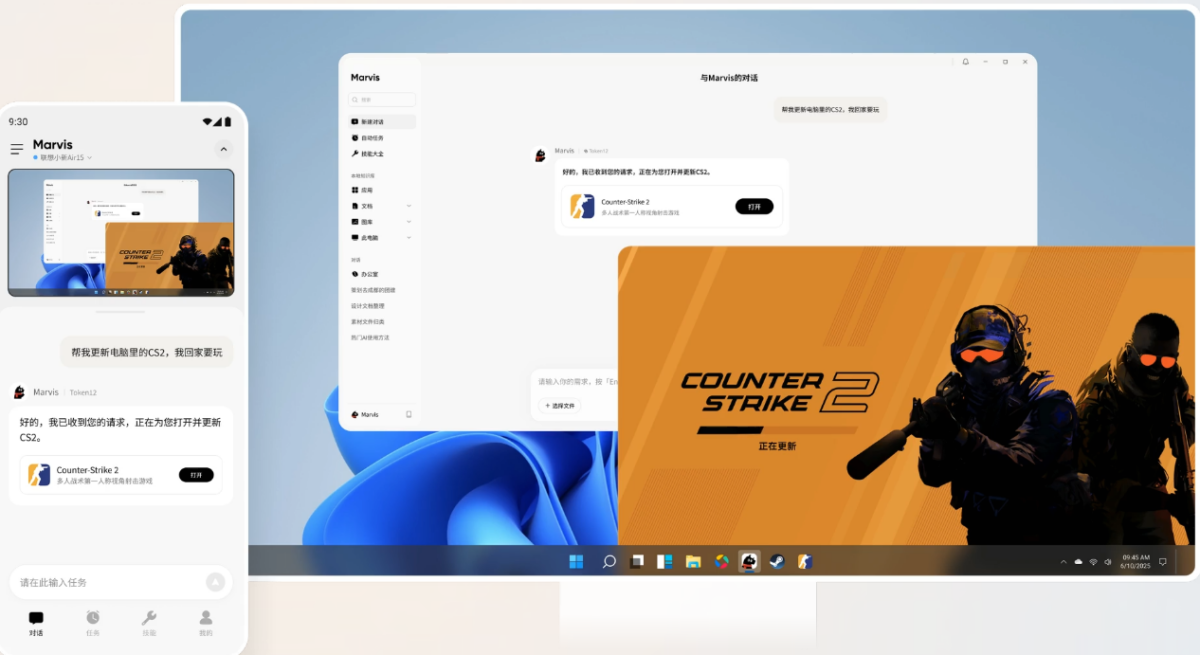Click Counter-Strike 2 icon in phone chat card

point(39,475)
